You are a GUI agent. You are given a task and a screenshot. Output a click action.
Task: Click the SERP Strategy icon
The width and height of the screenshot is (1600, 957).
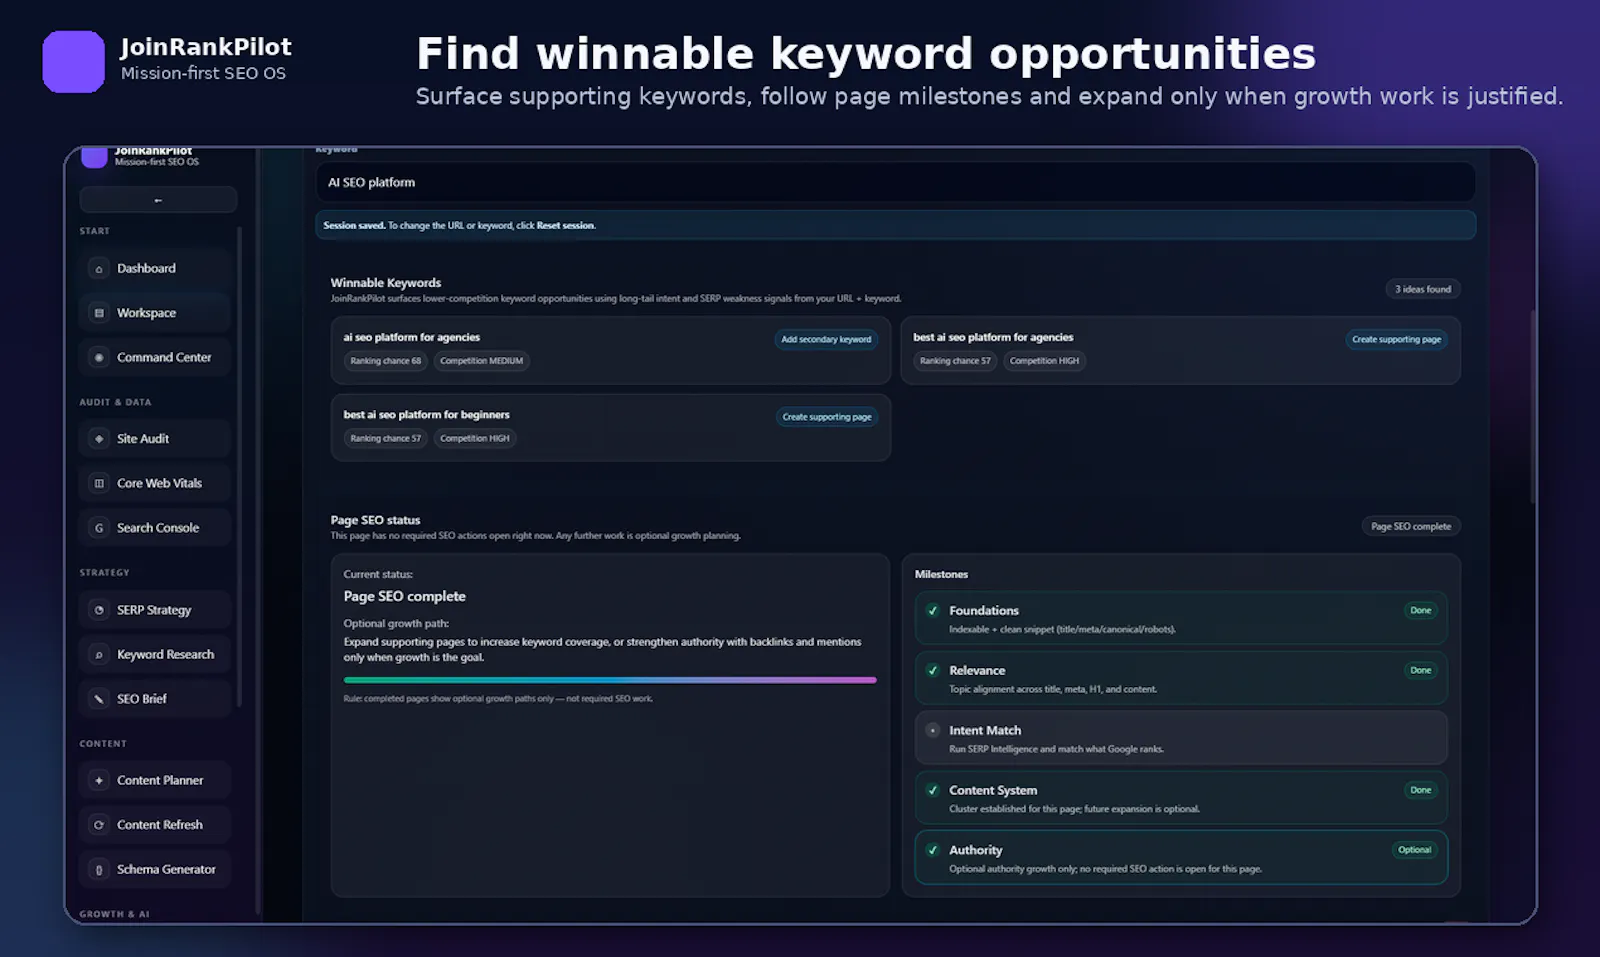99,610
